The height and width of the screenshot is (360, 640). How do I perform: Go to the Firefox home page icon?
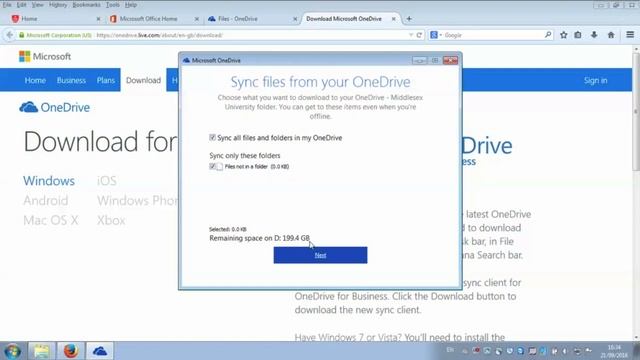(x=611, y=35)
